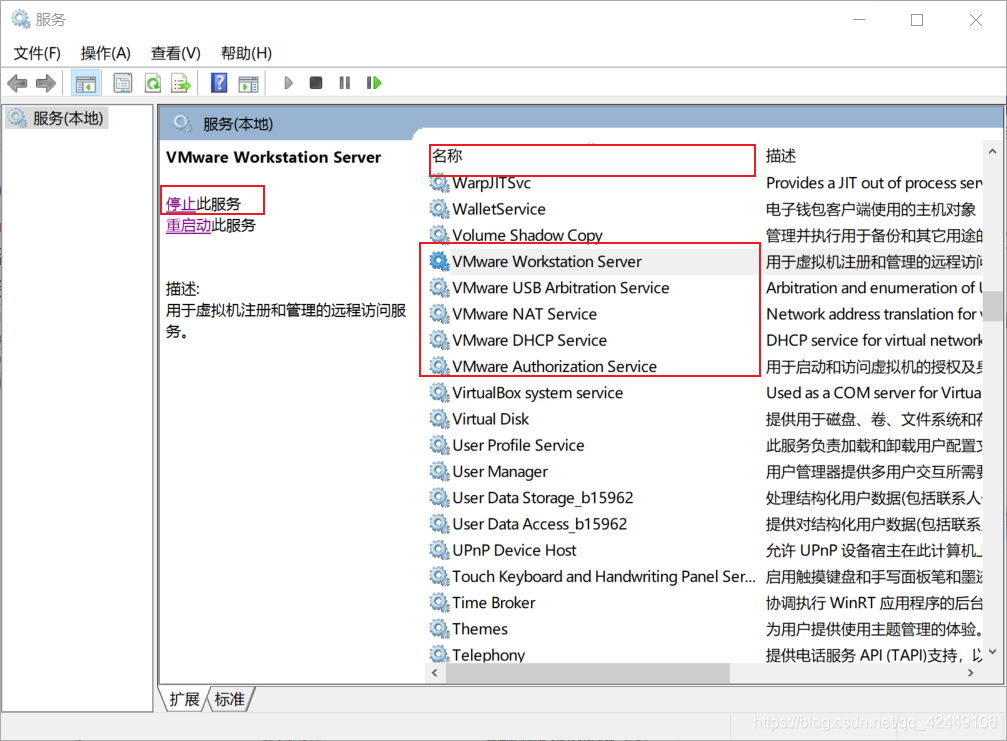Screen dimensions: 1007x741
Task: Open the 帮助(H) menu
Action: tap(246, 53)
